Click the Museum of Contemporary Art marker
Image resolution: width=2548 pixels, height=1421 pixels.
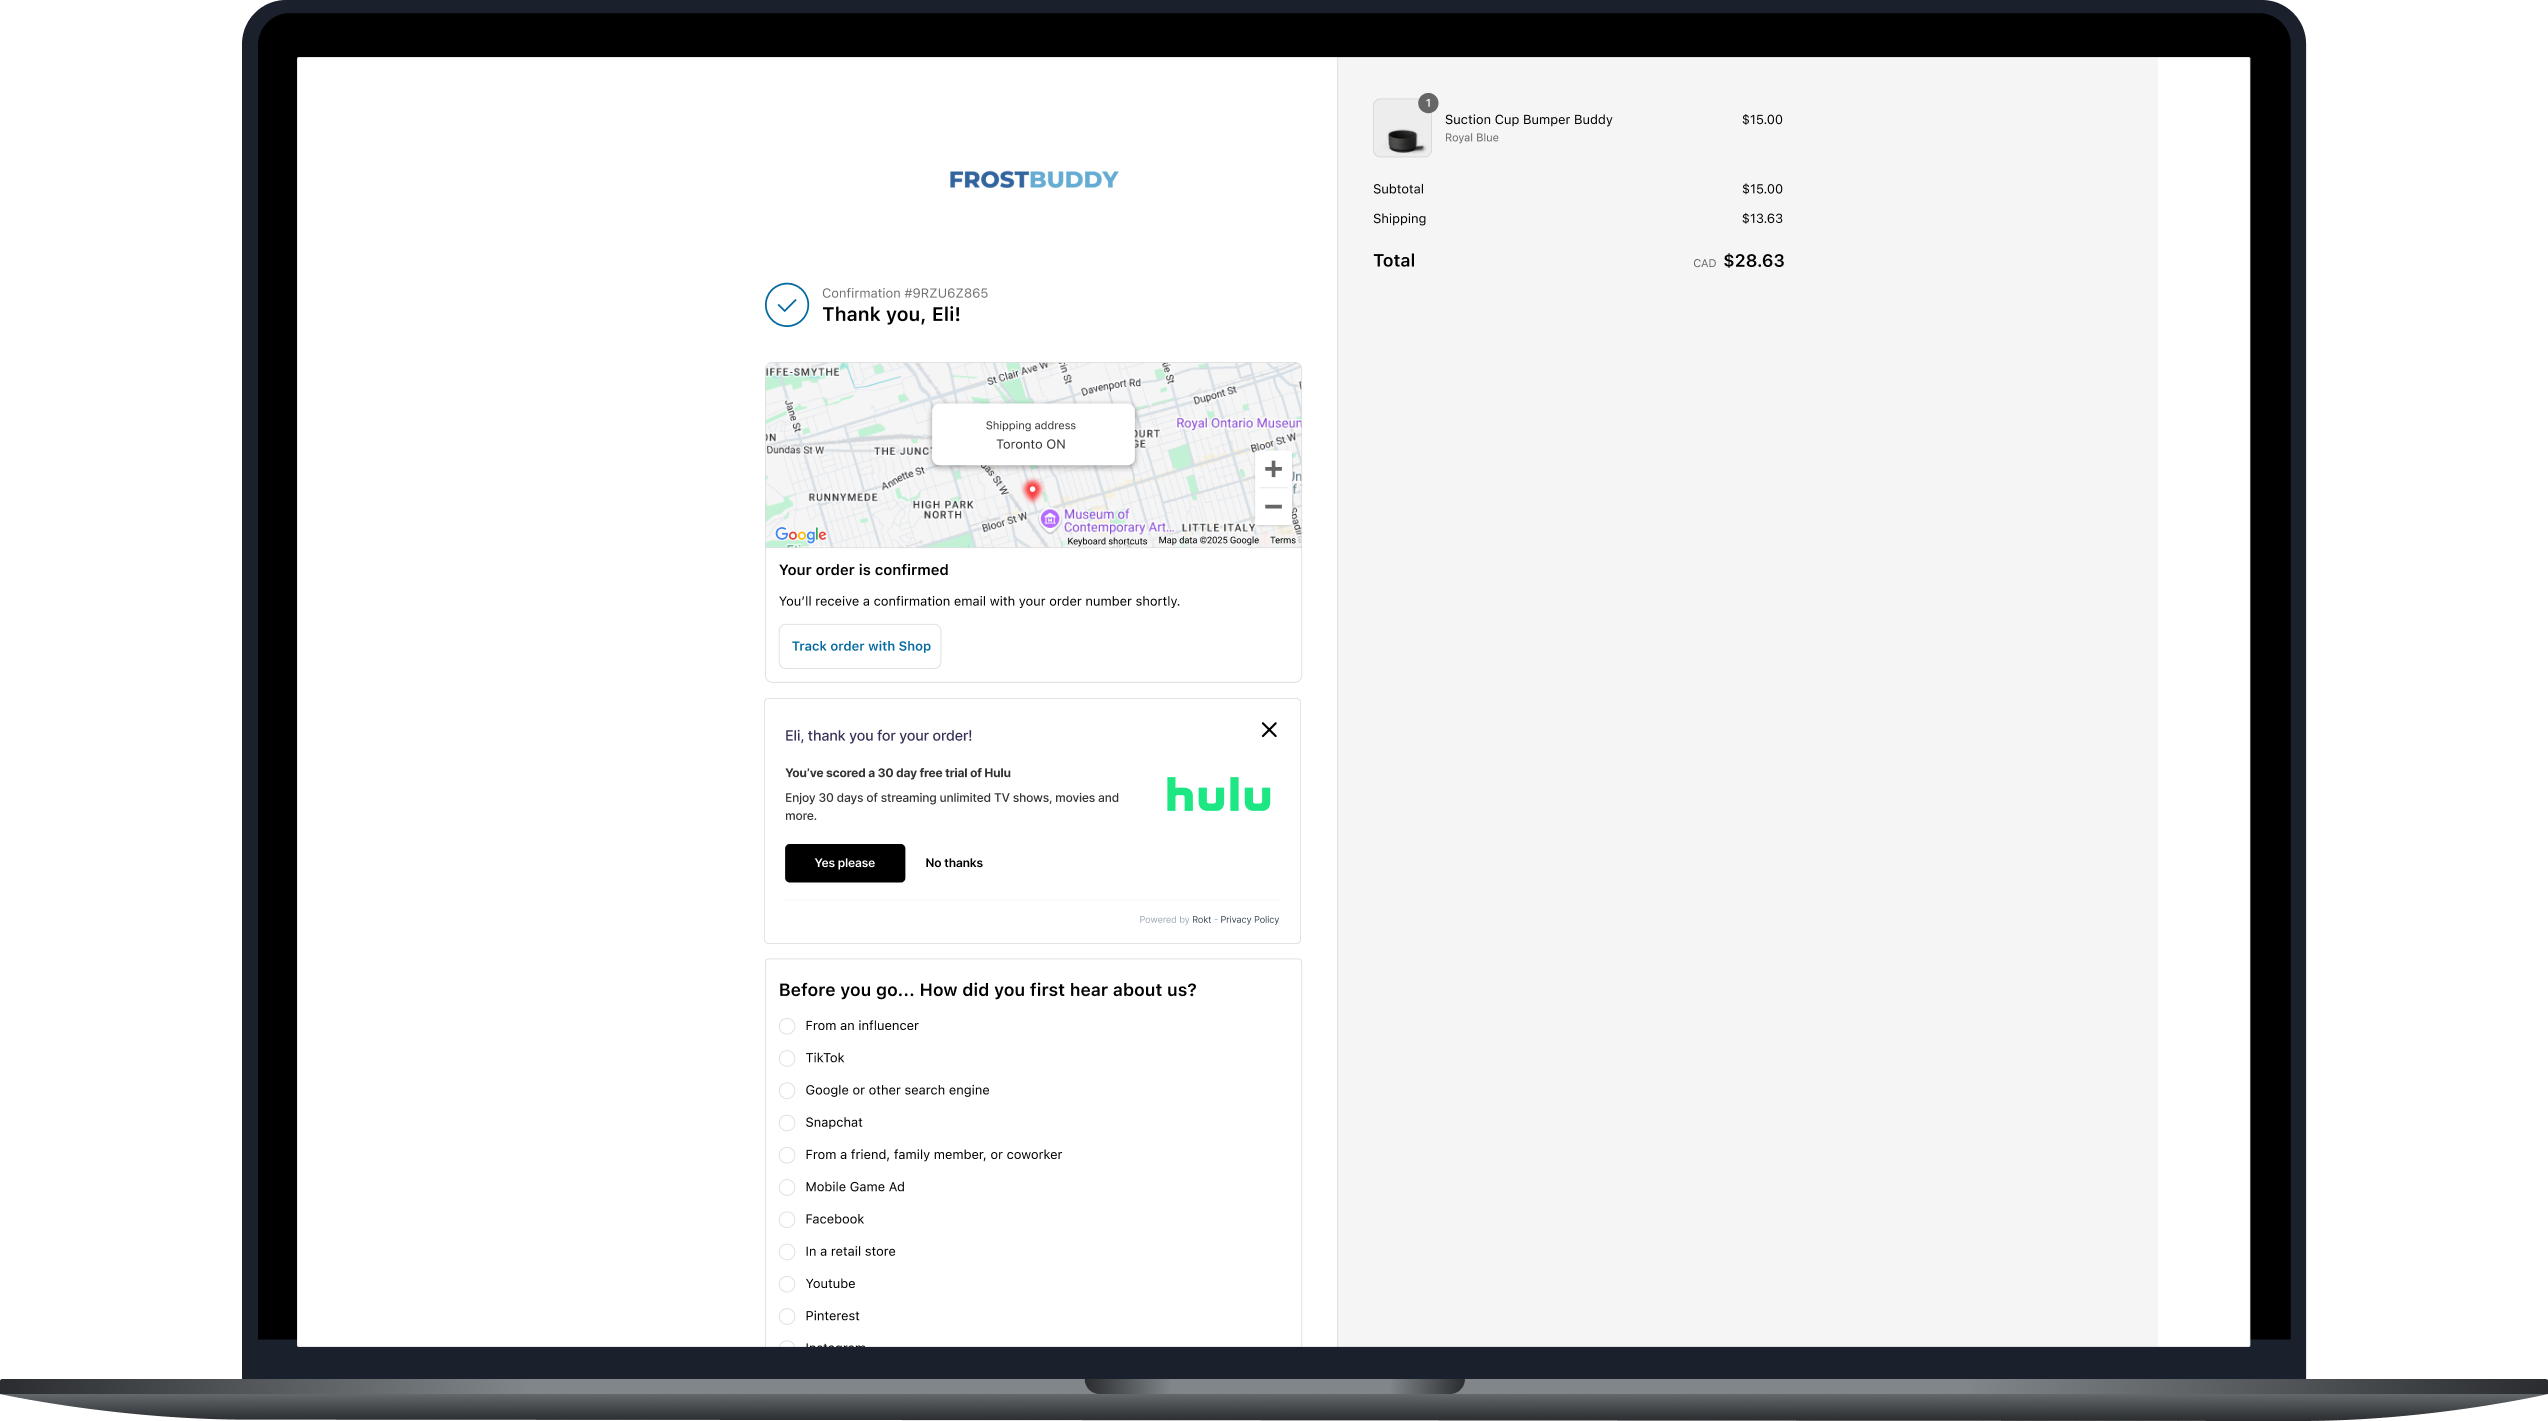coord(1050,518)
